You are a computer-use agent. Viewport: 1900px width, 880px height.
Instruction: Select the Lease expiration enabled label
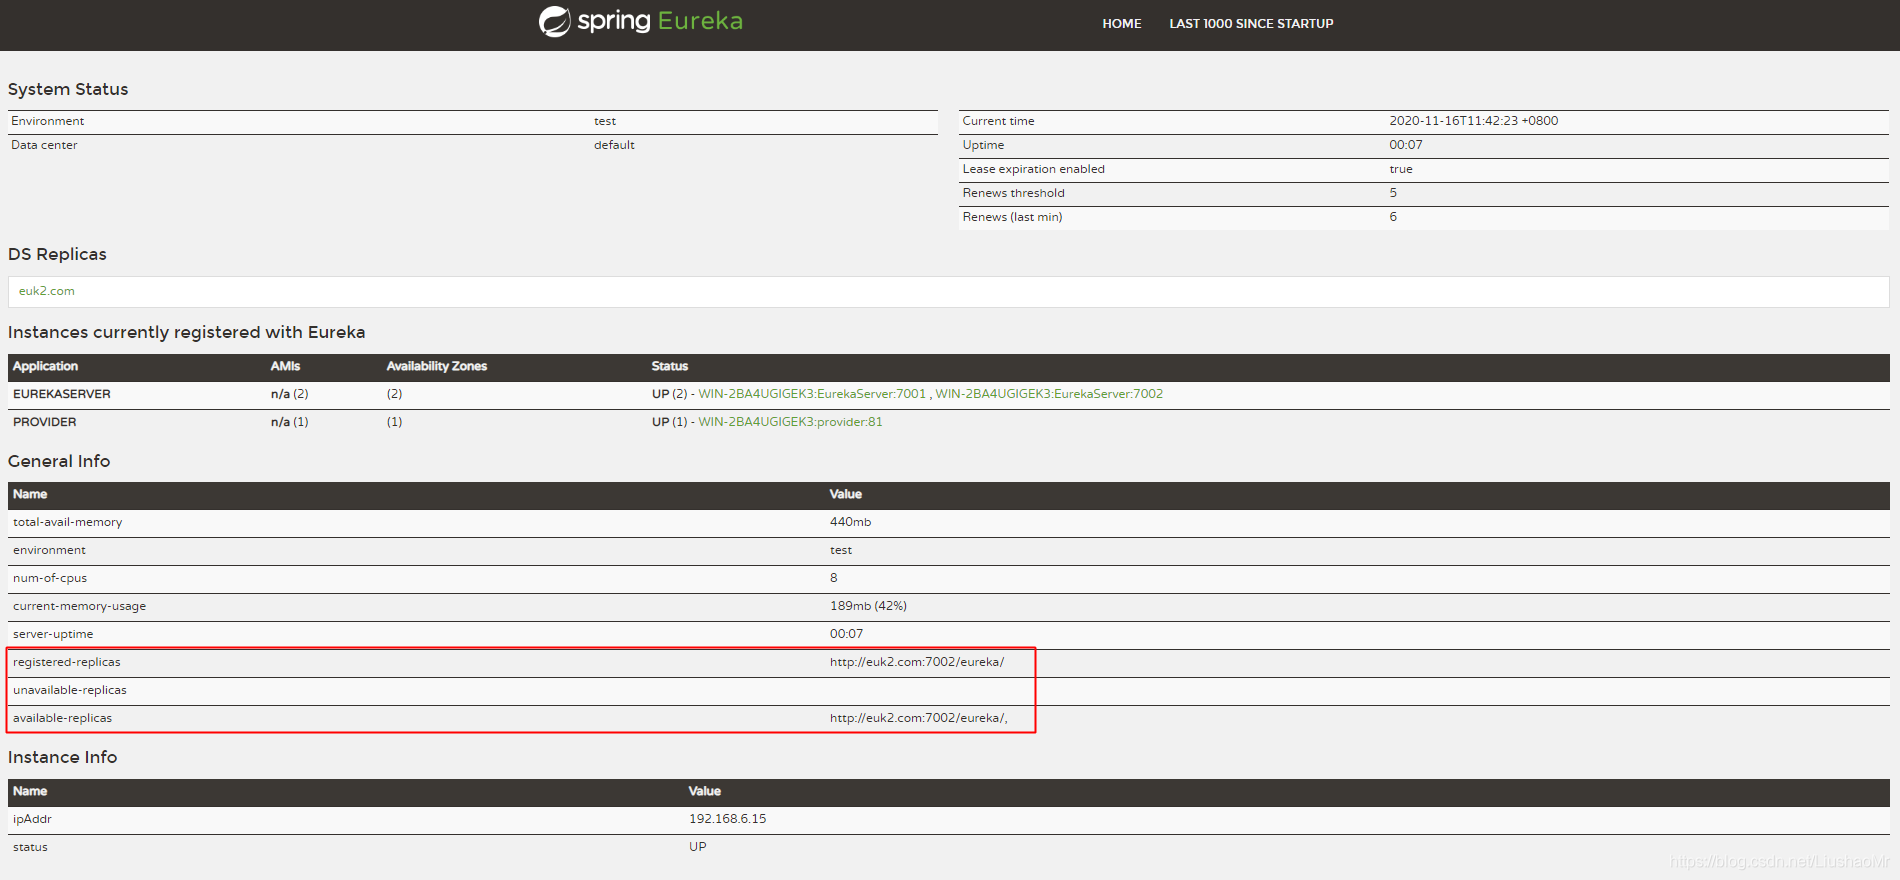pos(1033,169)
